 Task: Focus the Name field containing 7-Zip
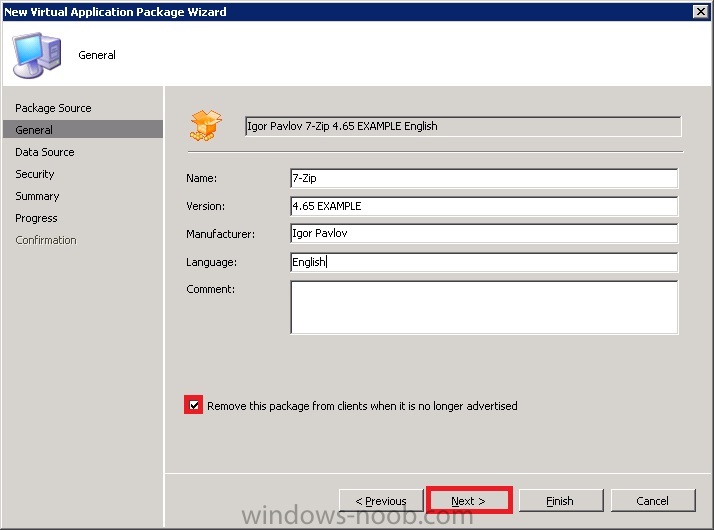point(484,178)
